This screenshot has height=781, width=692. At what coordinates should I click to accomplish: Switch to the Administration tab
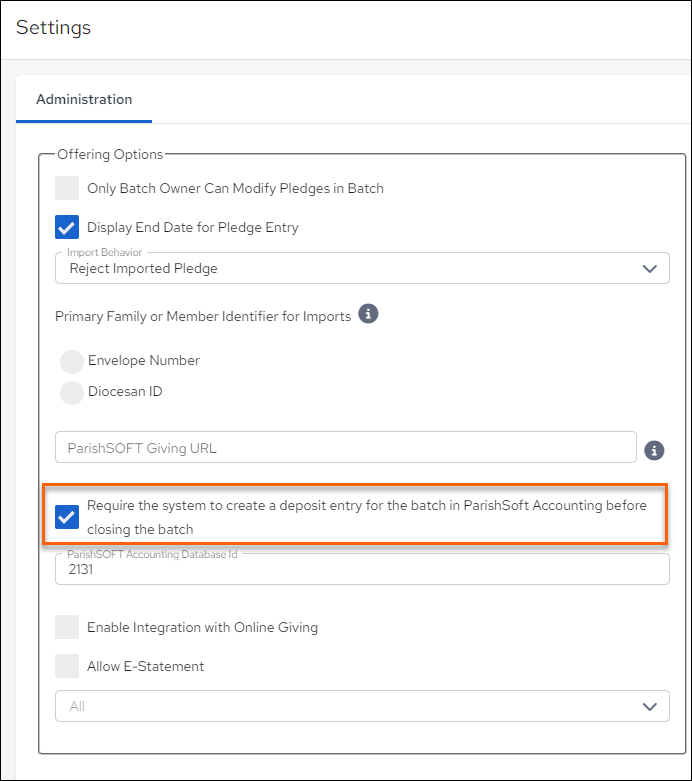[x=84, y=99]
